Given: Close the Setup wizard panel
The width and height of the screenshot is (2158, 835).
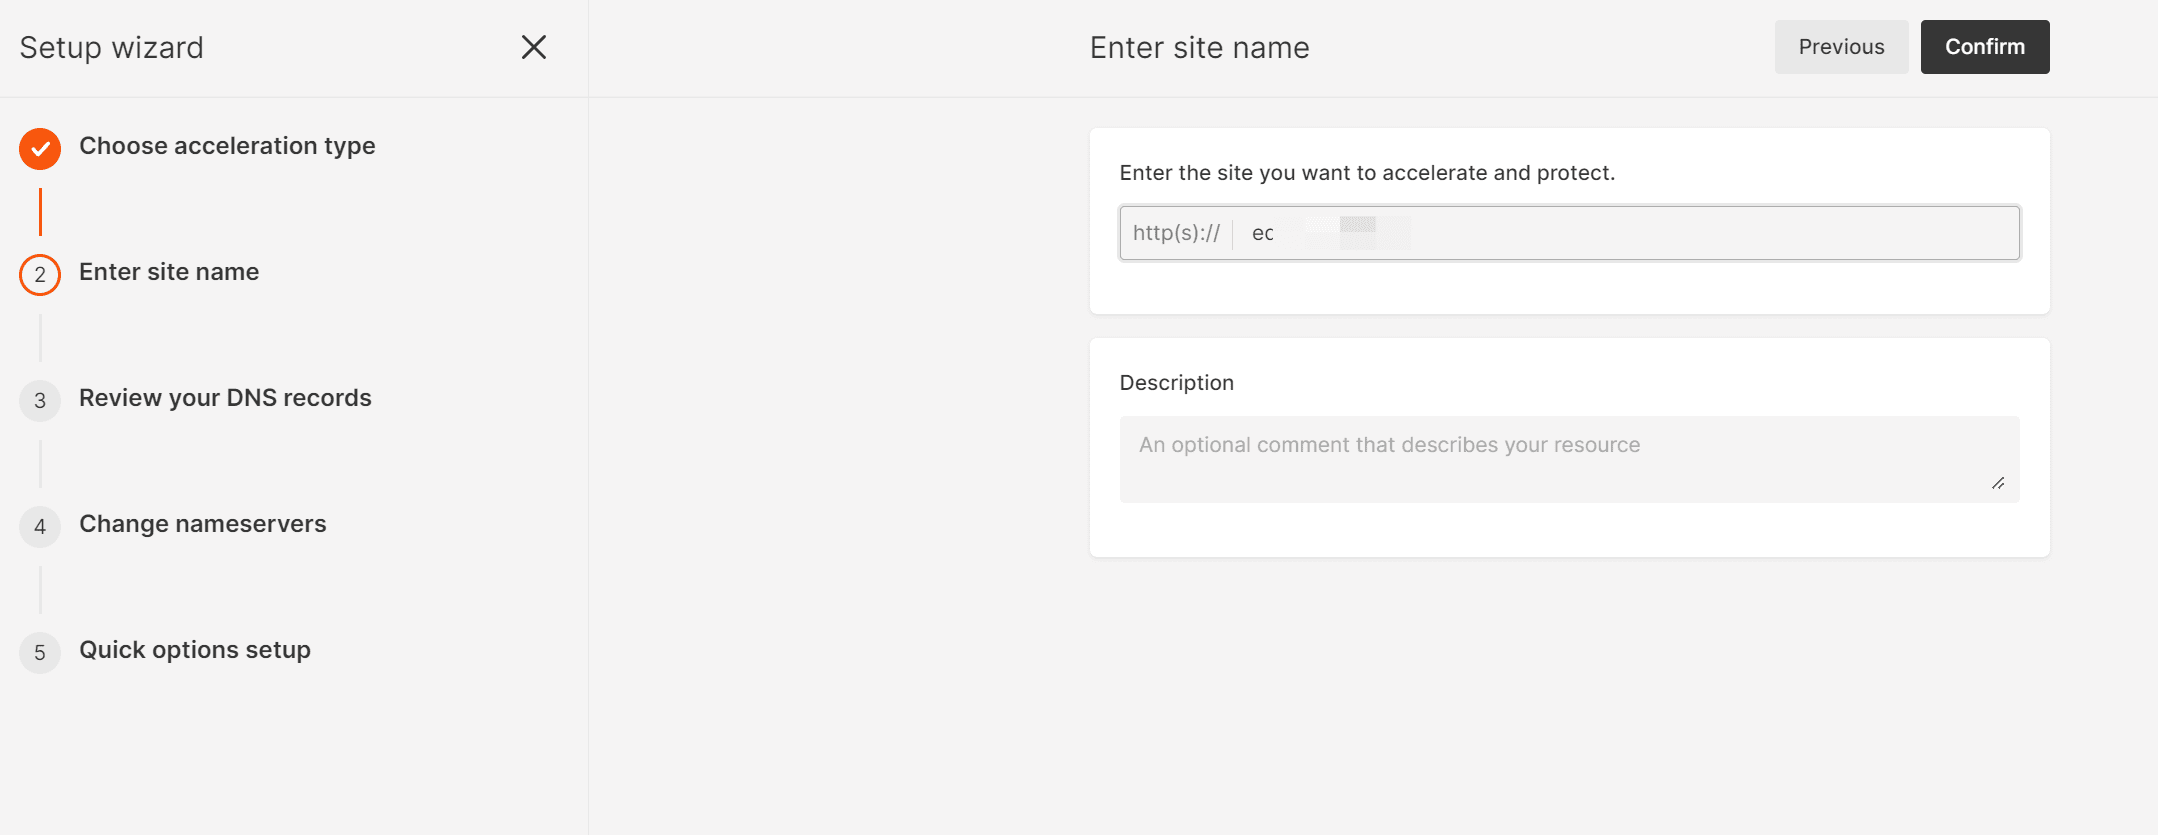Looking at the screenshot, I should pos(533,47).
